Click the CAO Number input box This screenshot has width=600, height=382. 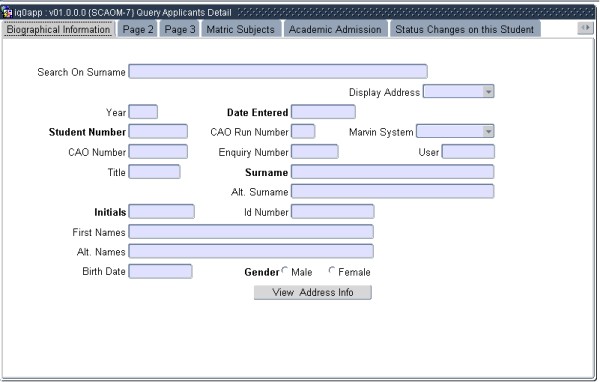[158, 152]
